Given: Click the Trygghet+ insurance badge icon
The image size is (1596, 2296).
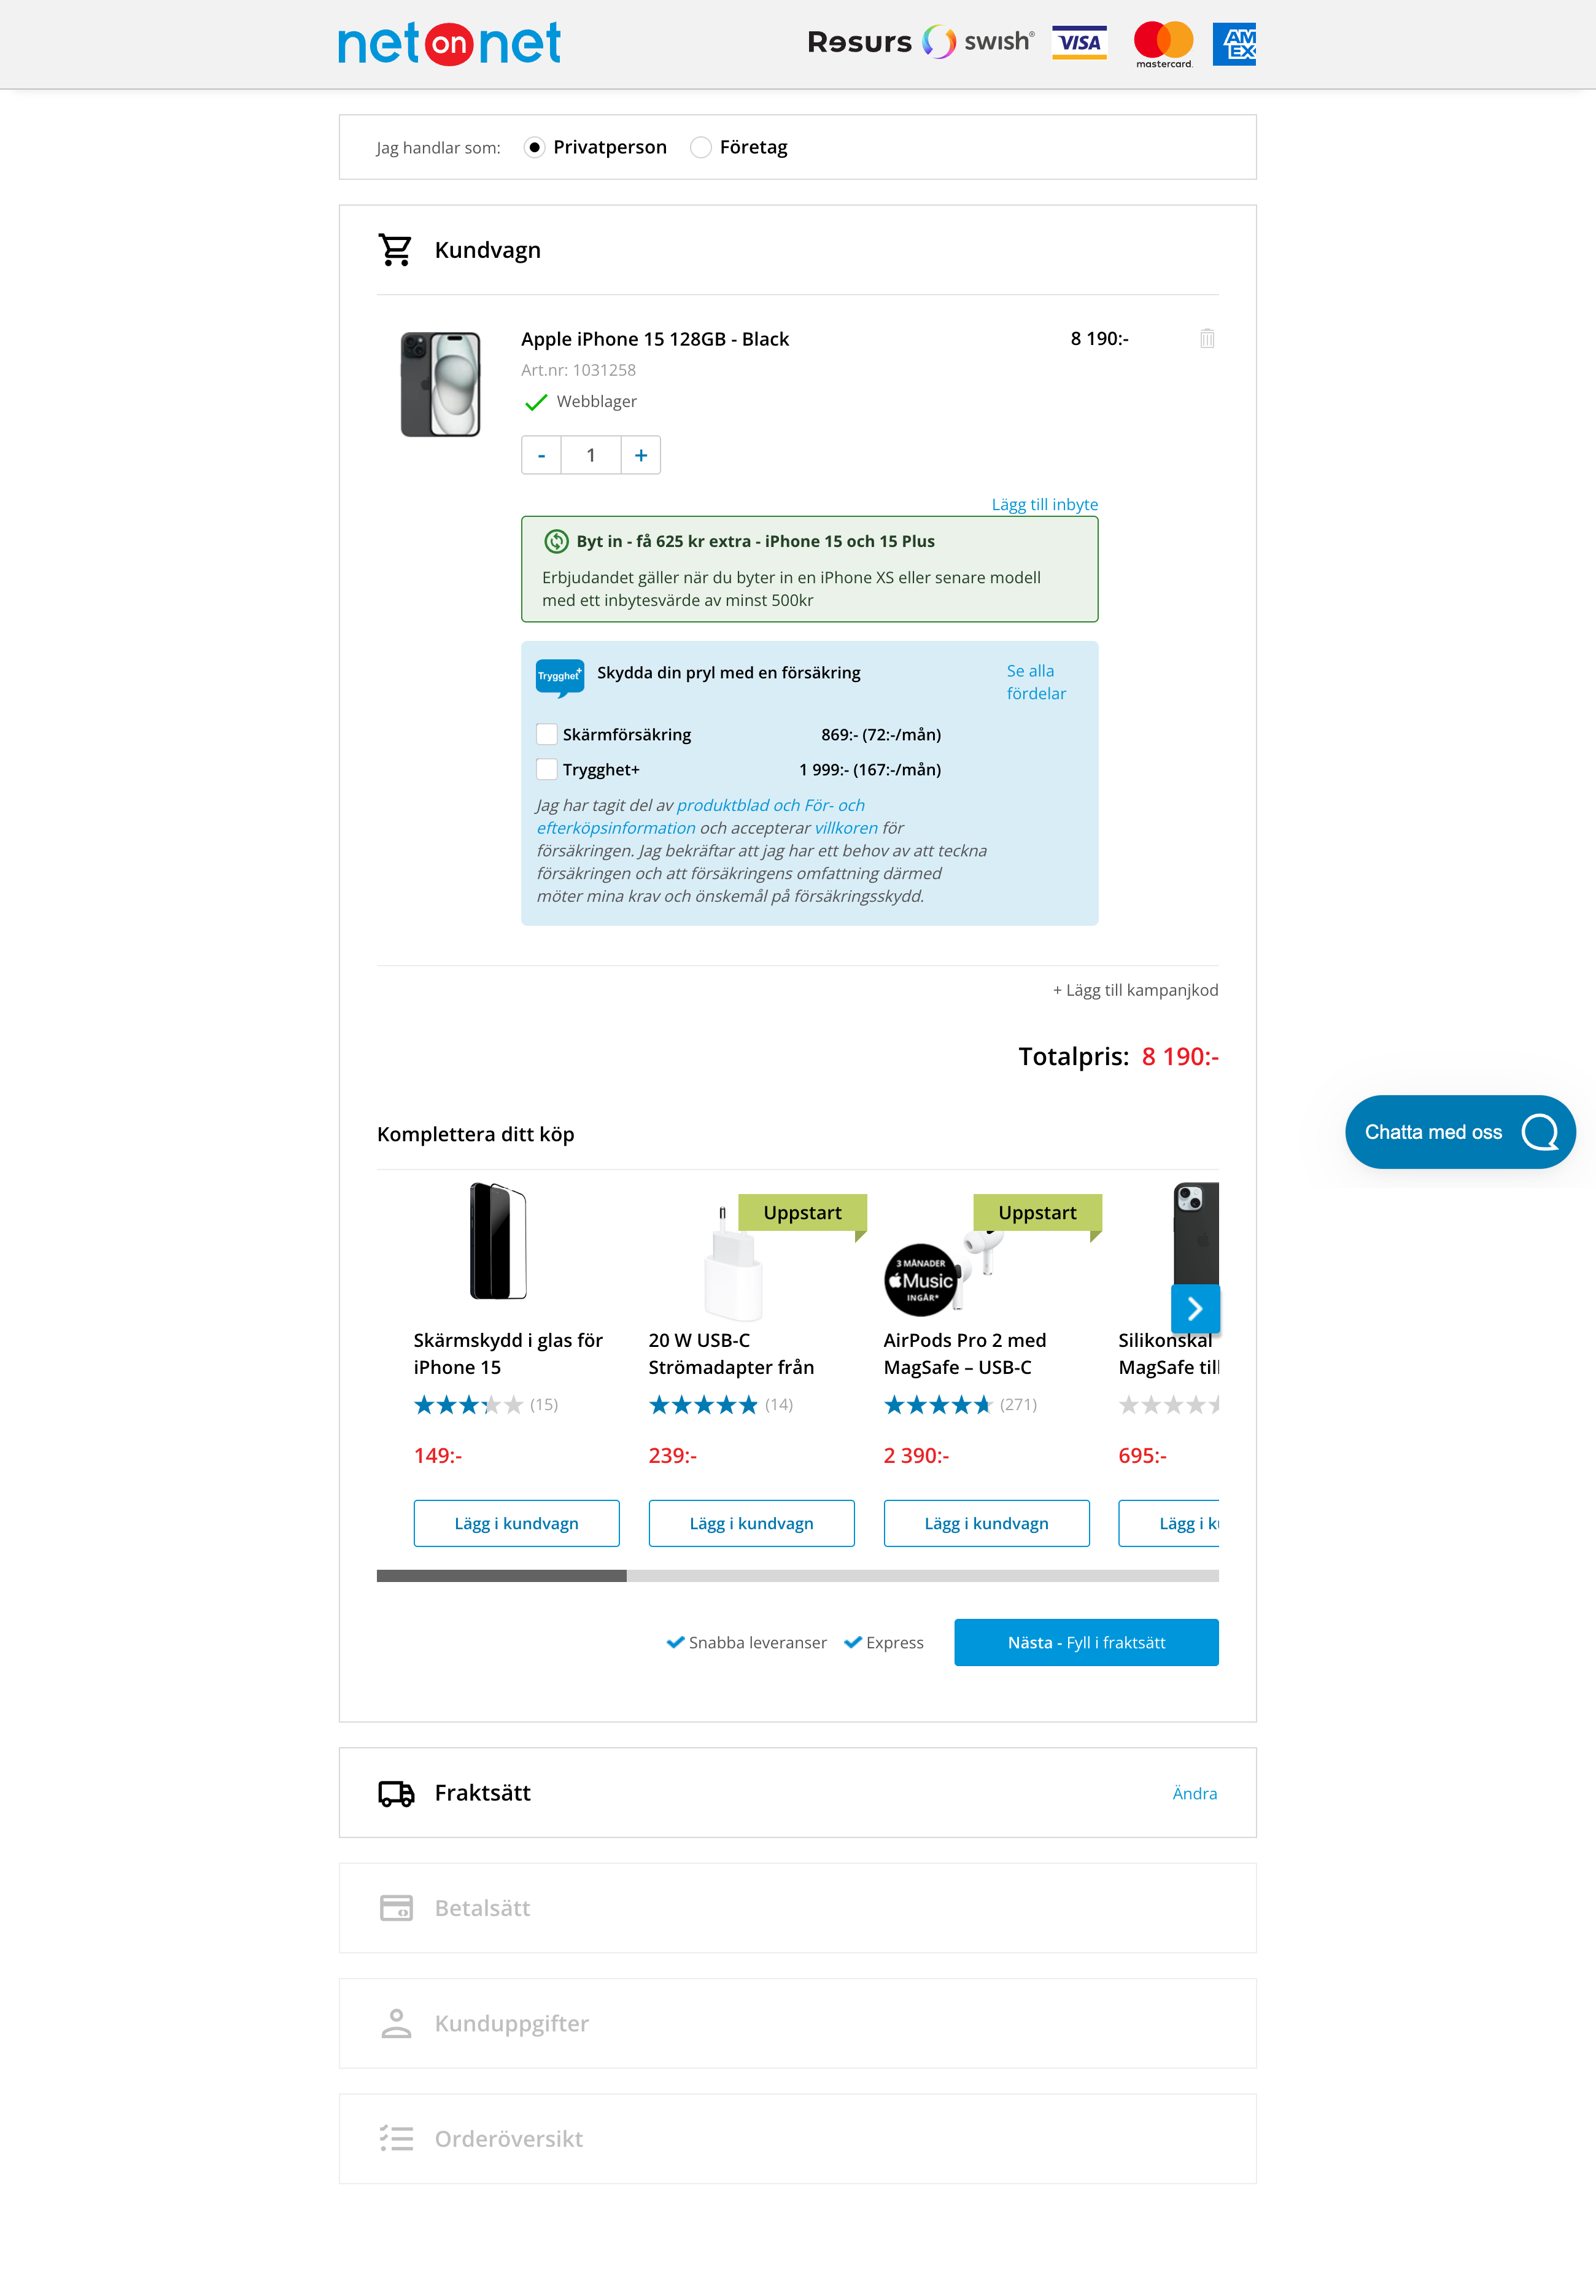Looking at the screenshot, I should (559, 677).
